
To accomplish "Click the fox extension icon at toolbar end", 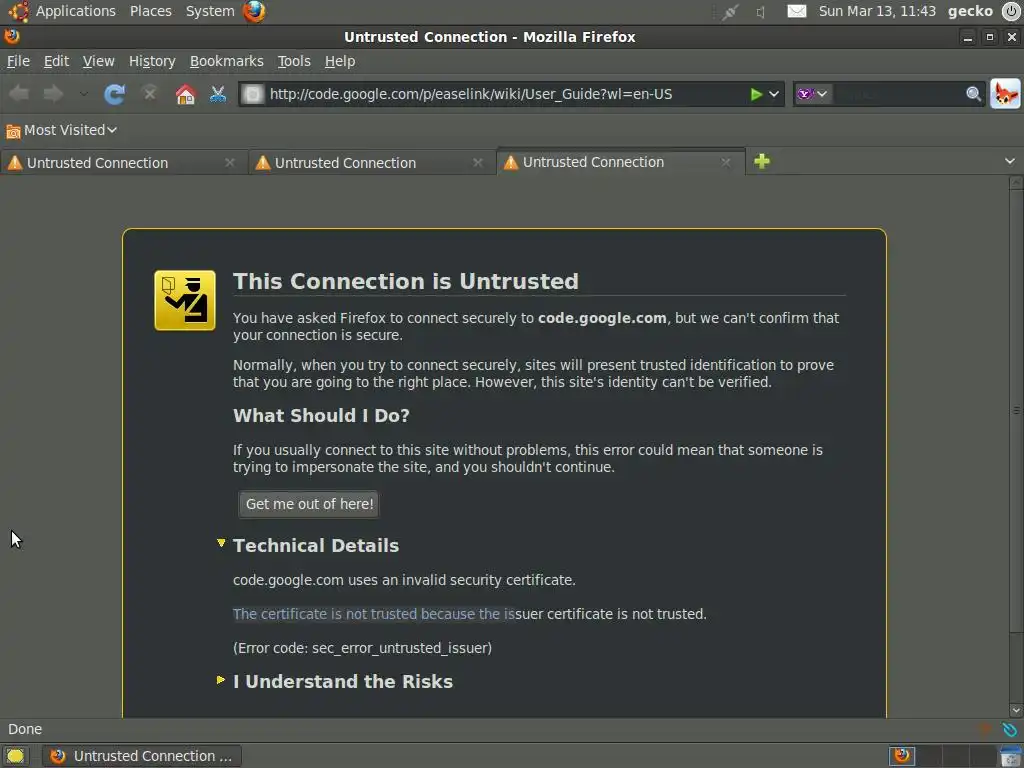I will 1005,94.
